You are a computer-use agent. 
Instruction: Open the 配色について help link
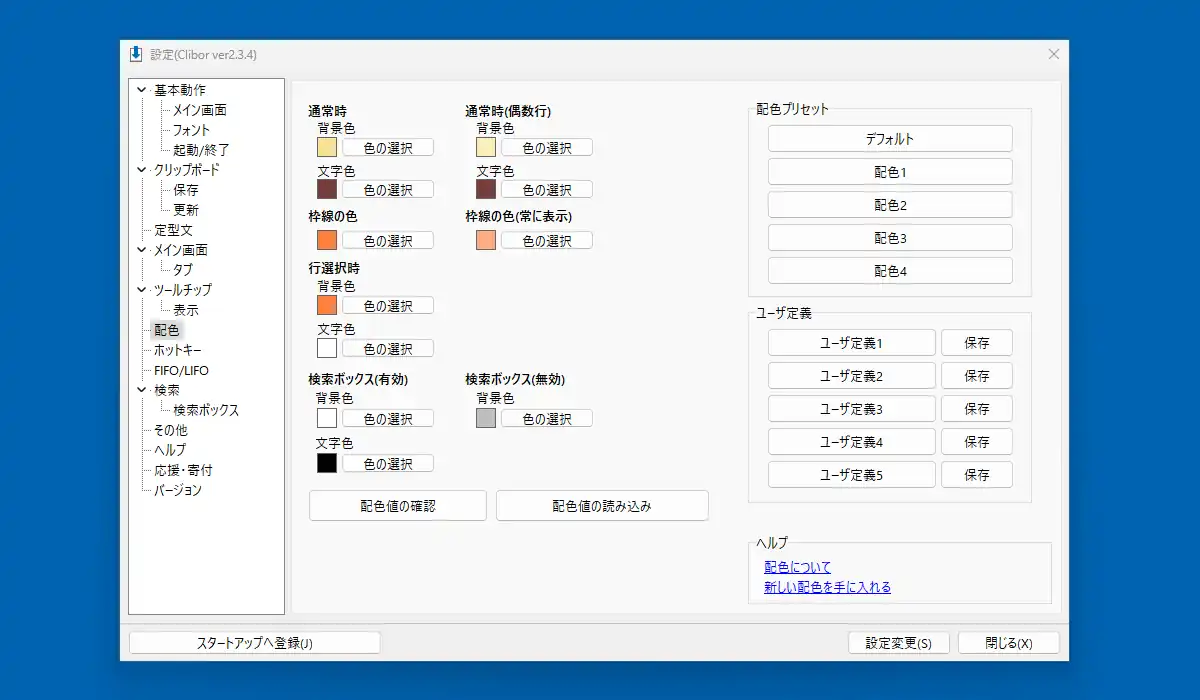(x=797, y=567)
